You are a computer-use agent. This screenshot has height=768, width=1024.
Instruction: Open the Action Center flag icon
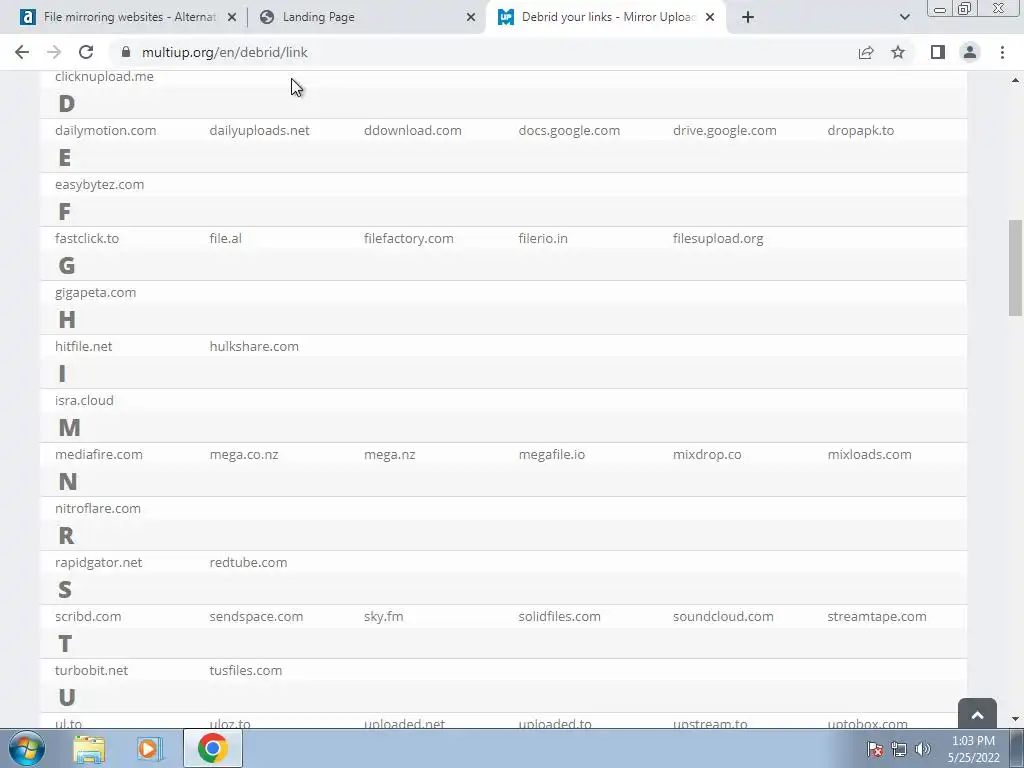[x=874, y=749]
